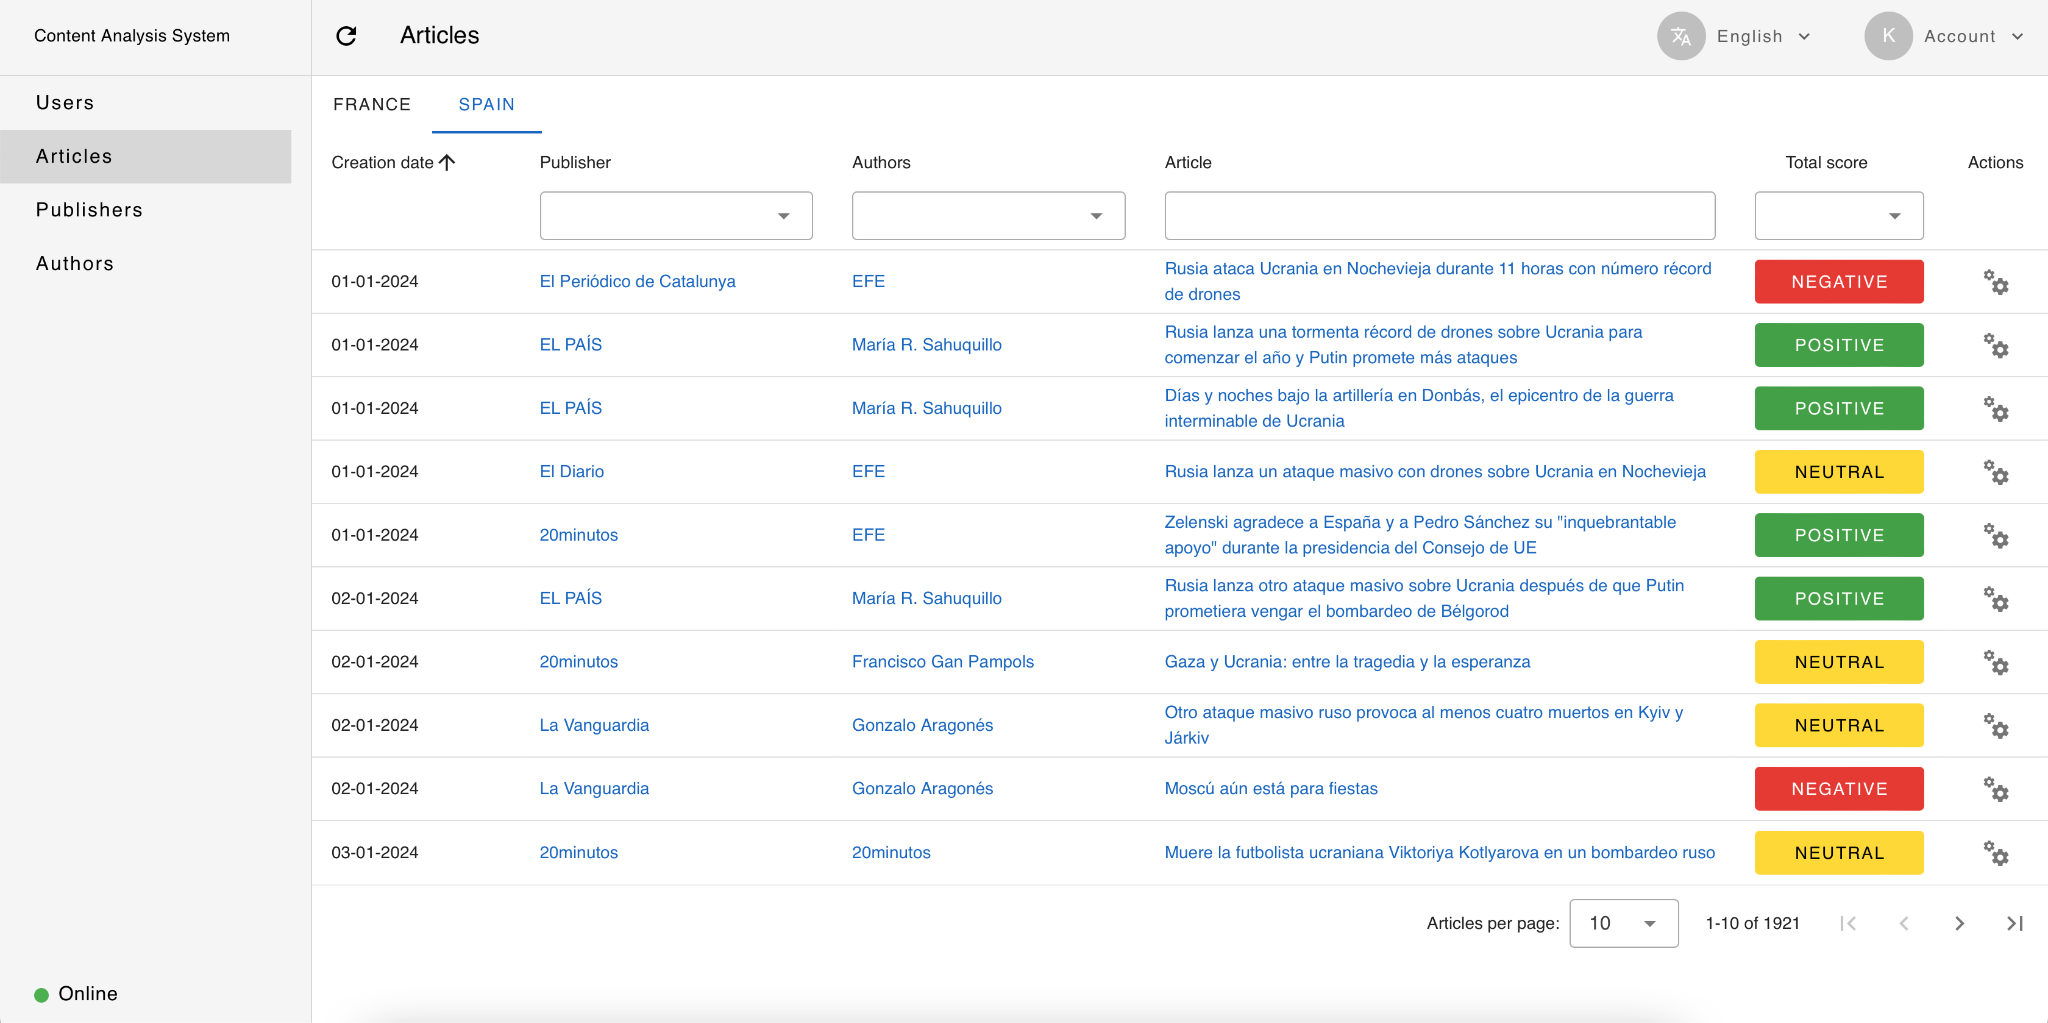
Task: Go to the first page of articles
Action: pos(1848,923)
